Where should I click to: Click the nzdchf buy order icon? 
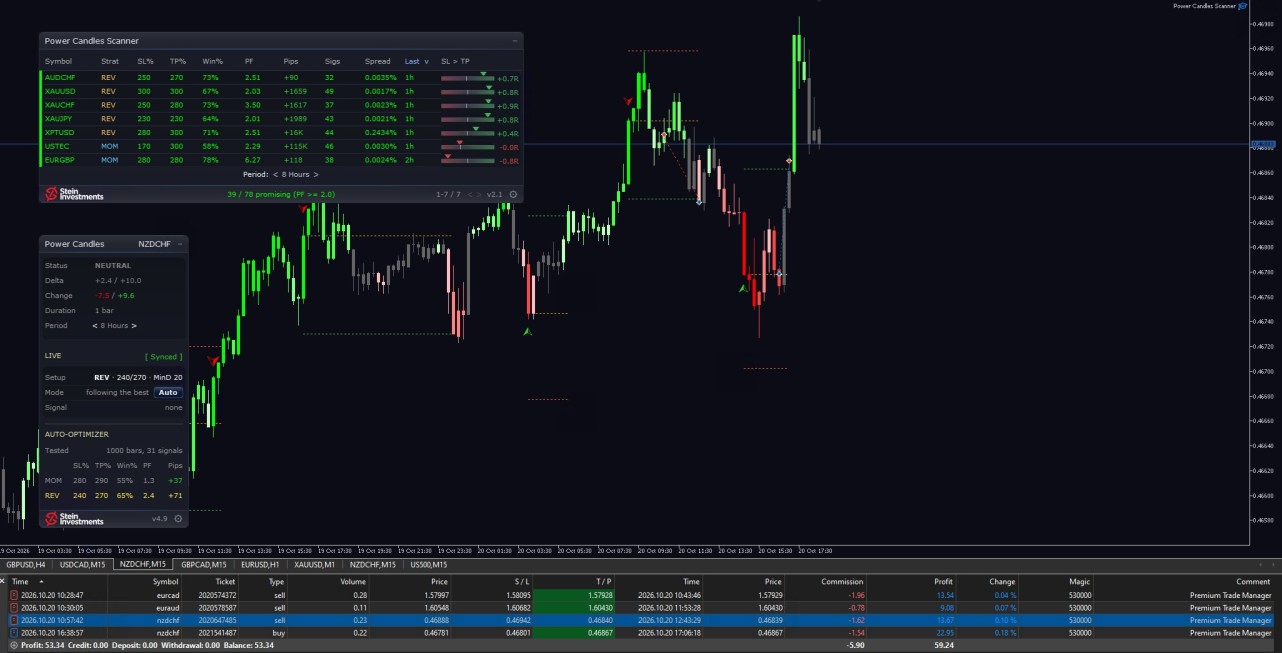(14, 633)
